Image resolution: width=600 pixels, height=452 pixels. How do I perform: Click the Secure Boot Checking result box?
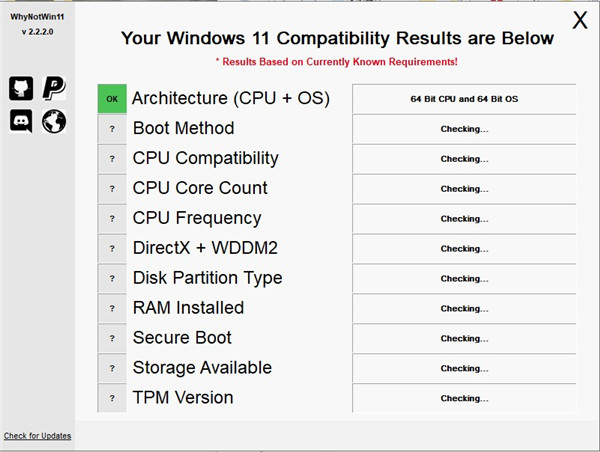[464, 339]
